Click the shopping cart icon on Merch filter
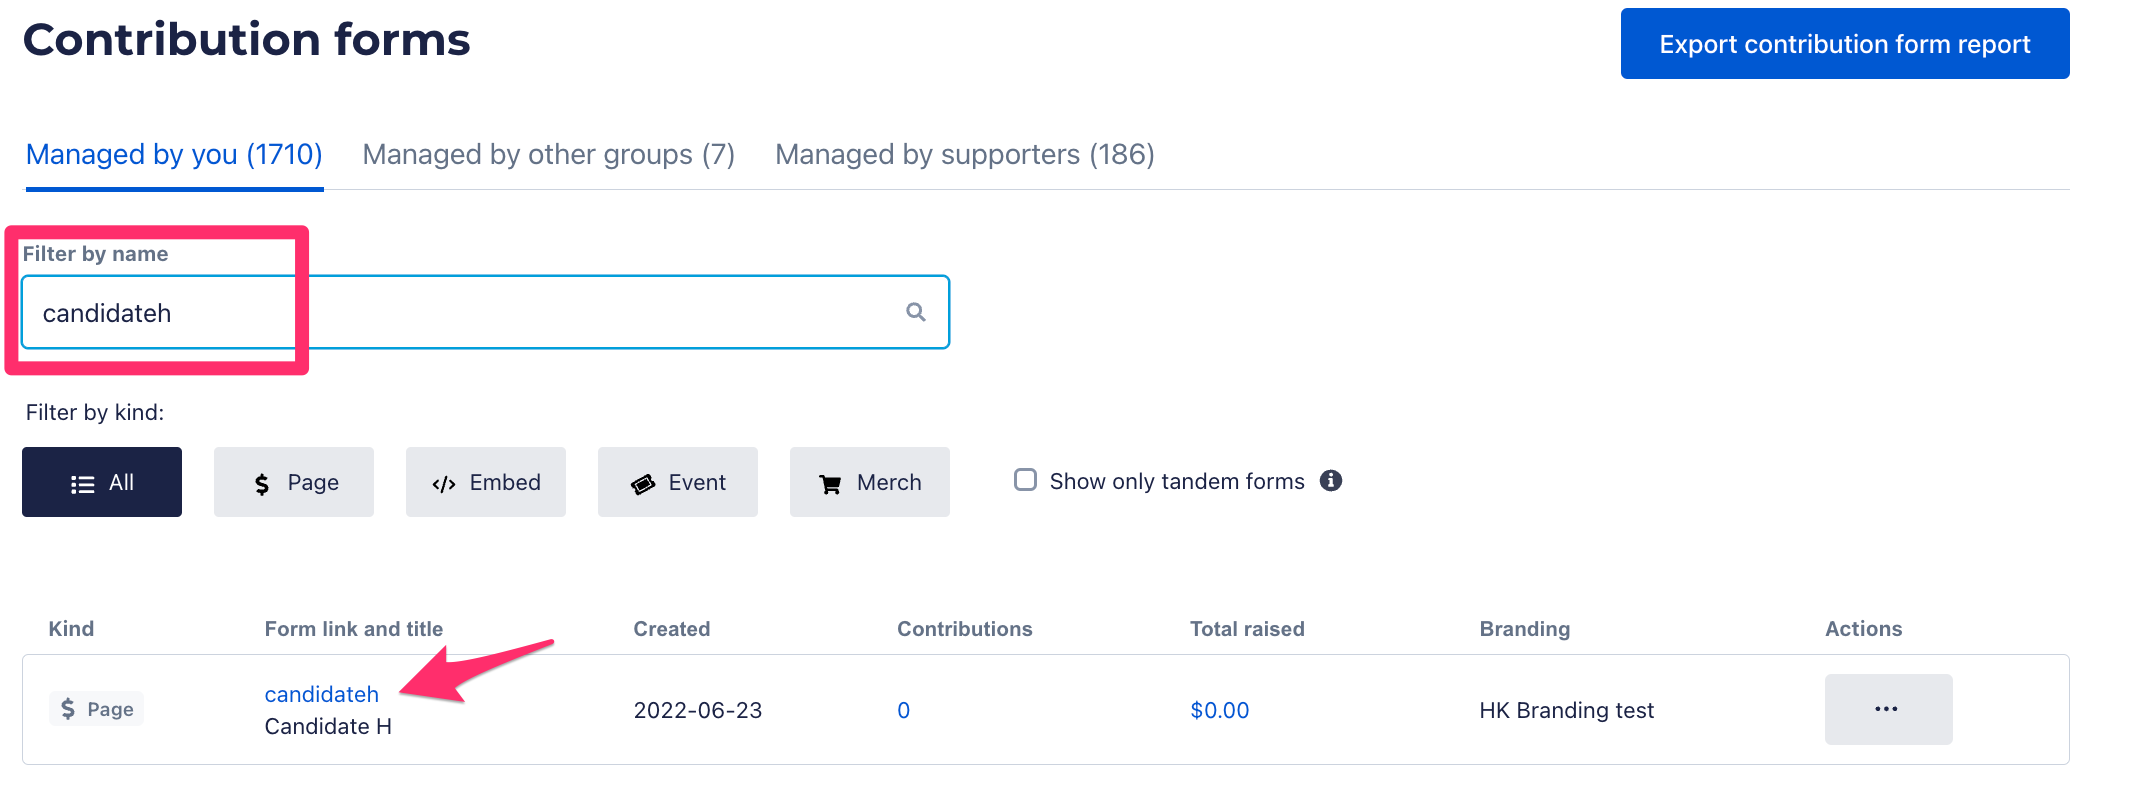The width and height of the screenshot is (2136, 810). [830, 484]
